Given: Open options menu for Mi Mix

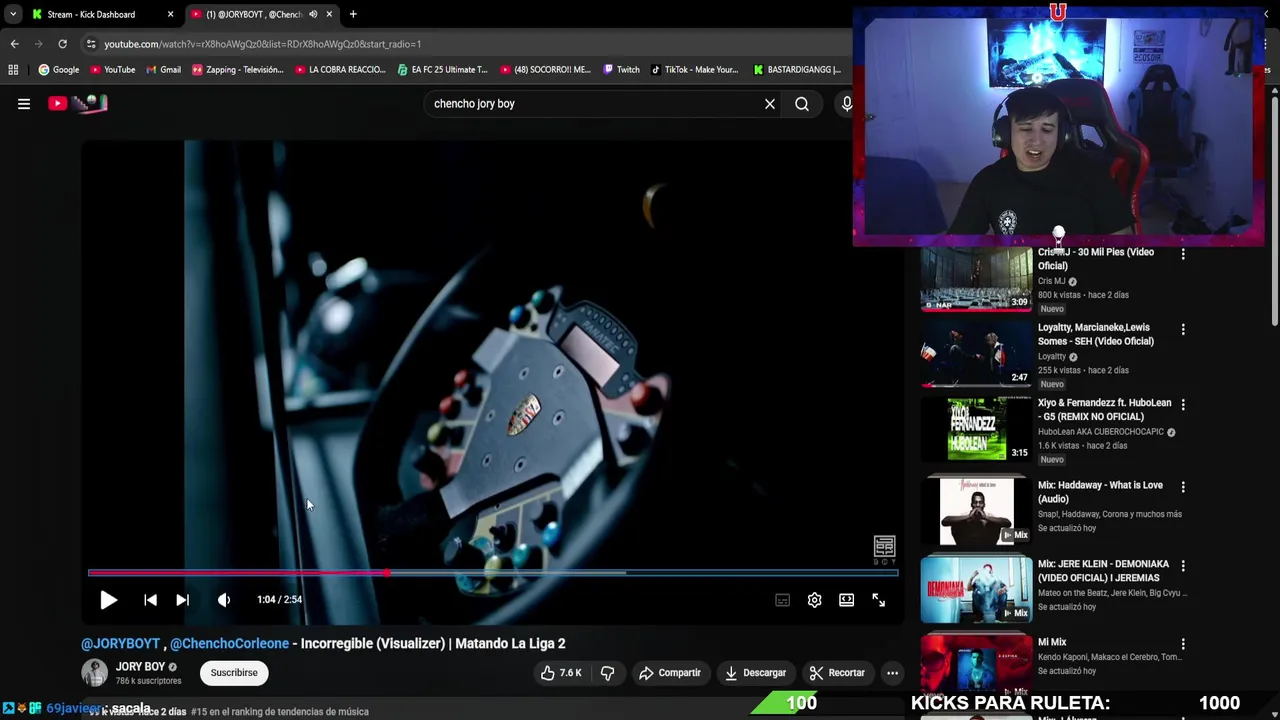Looking at the screenshot, I should click(1183, 644).
